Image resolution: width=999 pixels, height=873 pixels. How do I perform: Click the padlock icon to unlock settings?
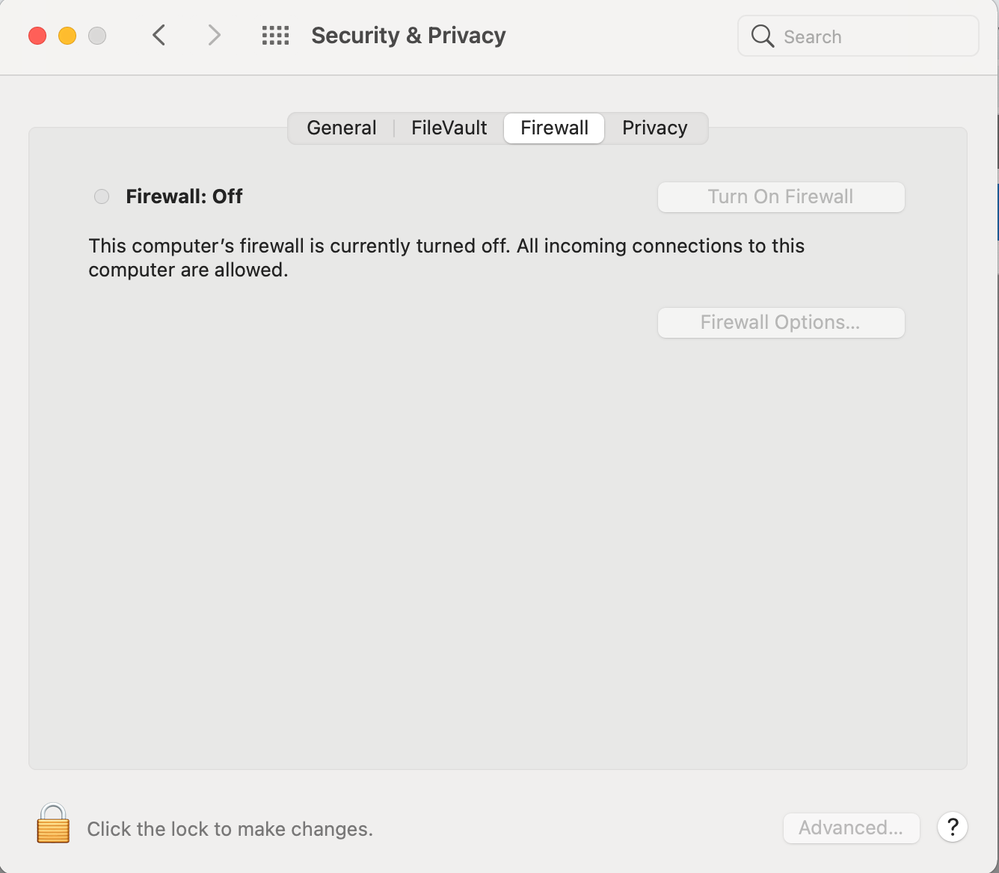point(53,824)
